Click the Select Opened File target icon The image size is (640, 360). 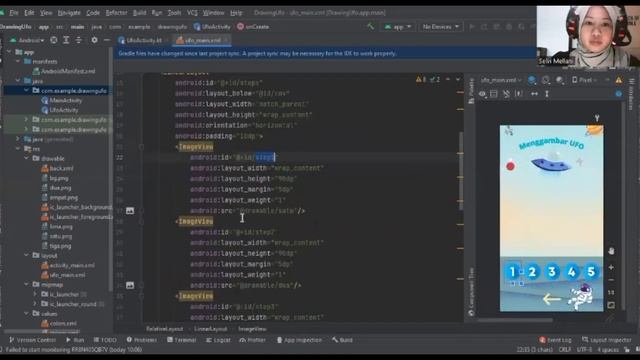[x=53, y=40]
